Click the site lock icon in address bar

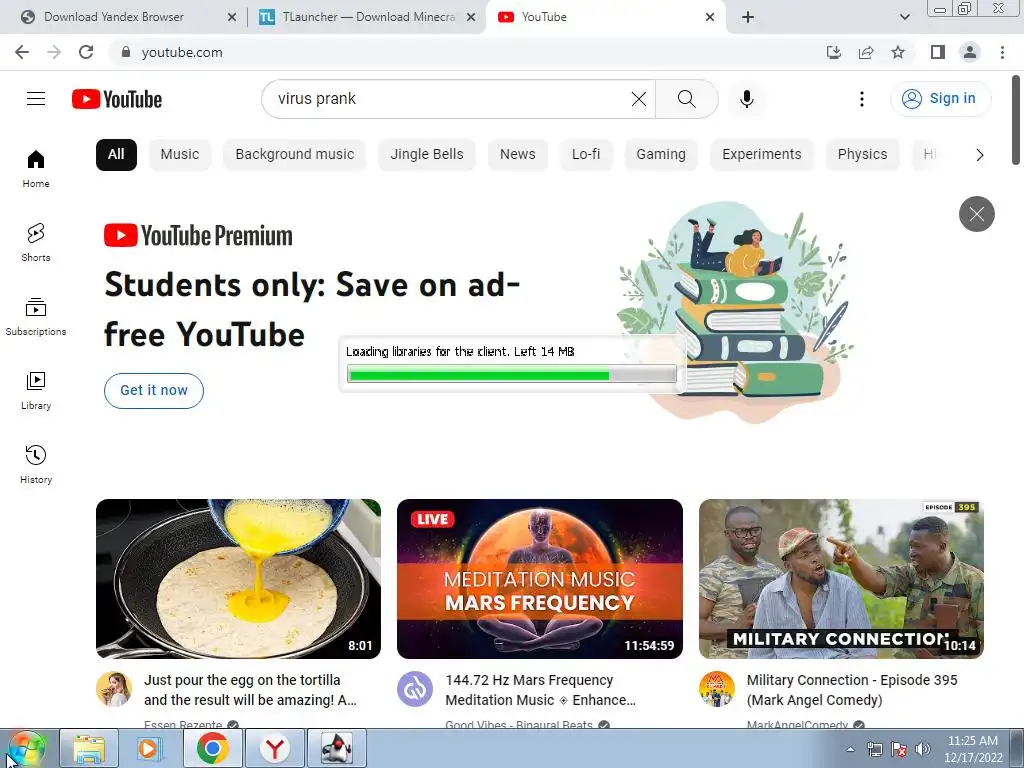tap(126, 52)
